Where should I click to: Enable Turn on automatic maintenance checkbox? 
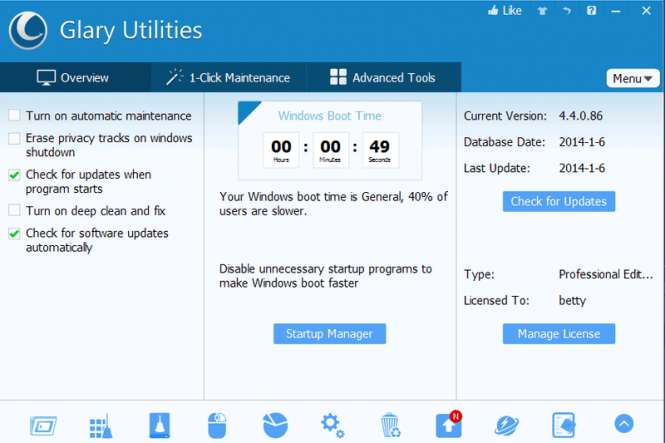coord(14,115)
